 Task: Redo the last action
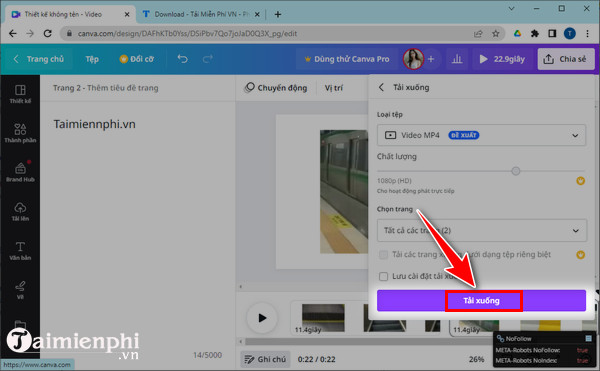[x=208, y=59]
